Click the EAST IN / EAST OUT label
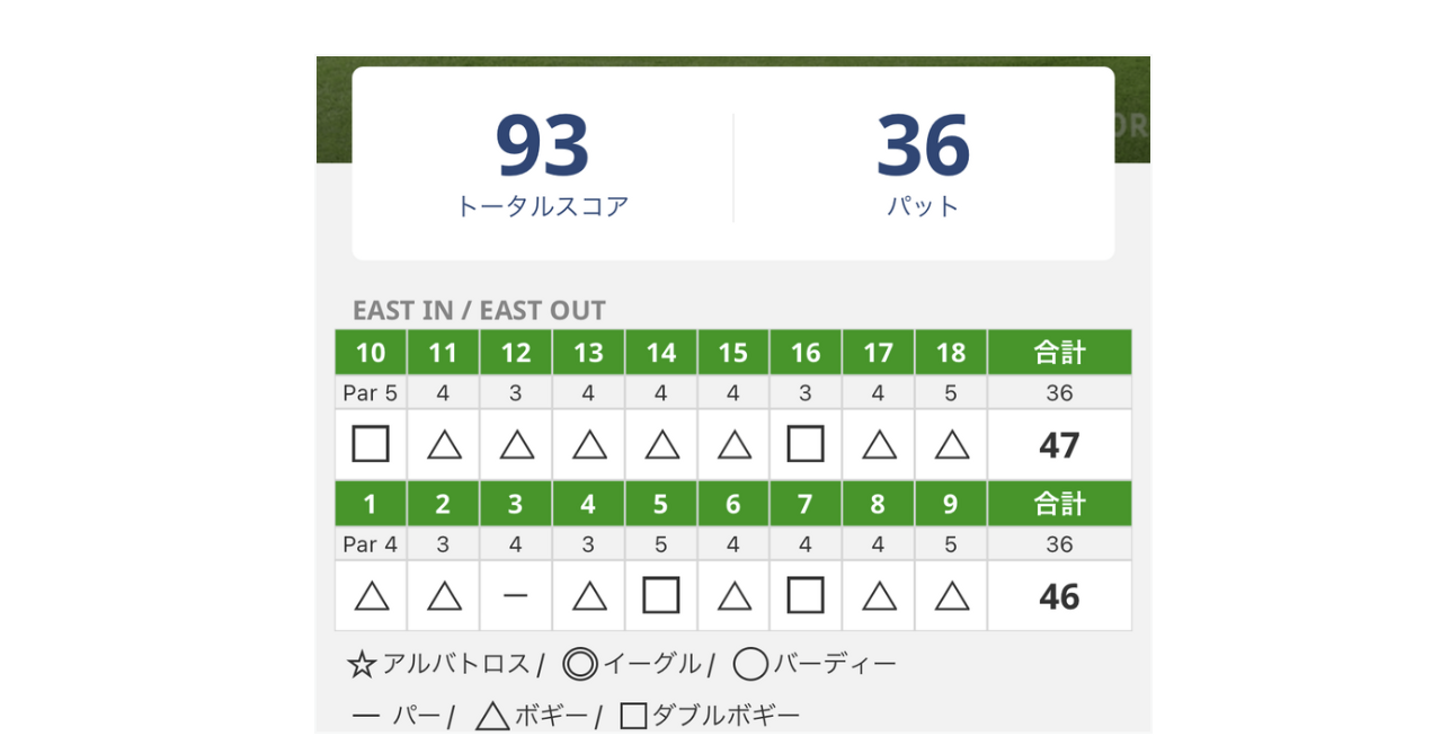 point(479,311)
